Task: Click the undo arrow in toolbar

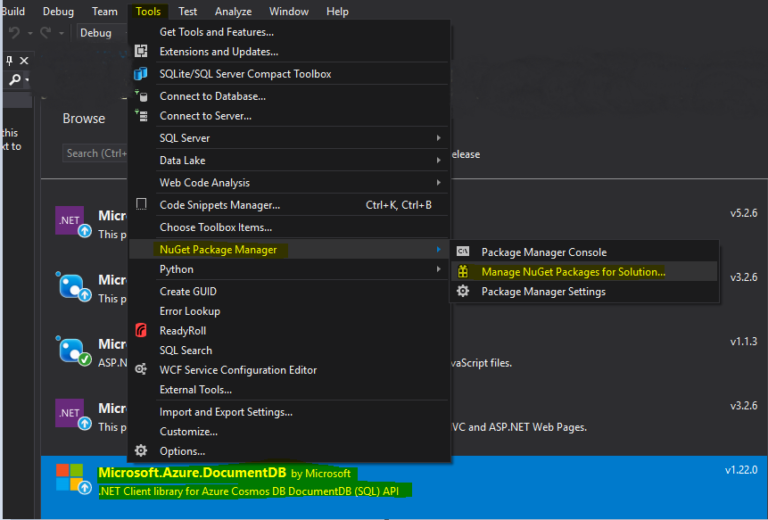Action: pos(15,33)
